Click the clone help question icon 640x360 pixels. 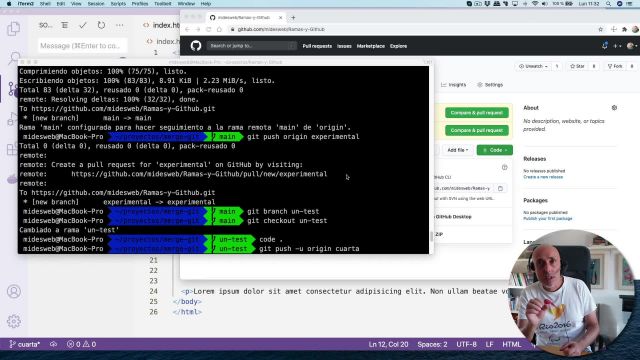[x=504, y=167]
